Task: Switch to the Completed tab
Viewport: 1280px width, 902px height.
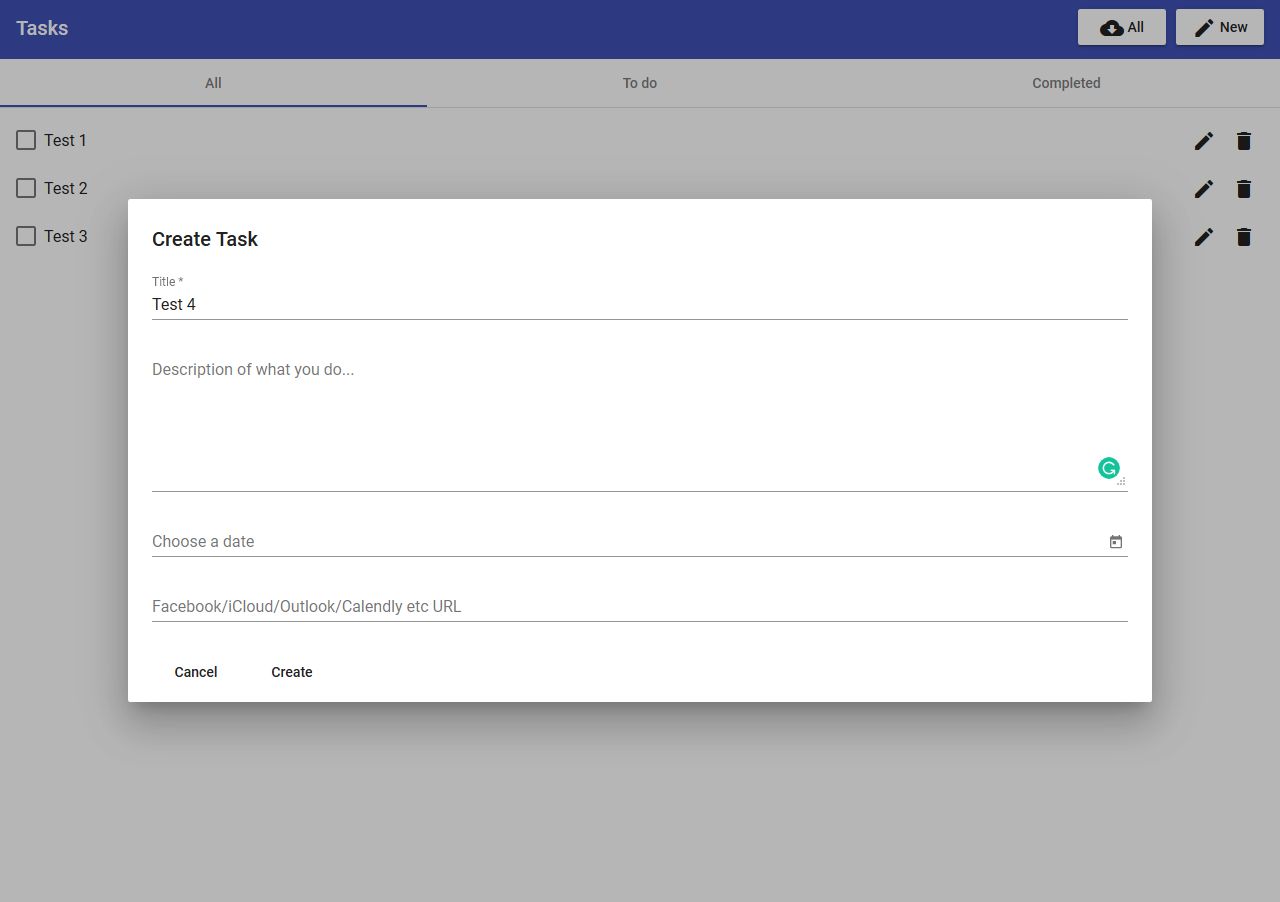Action: (x=1066, y=83)
